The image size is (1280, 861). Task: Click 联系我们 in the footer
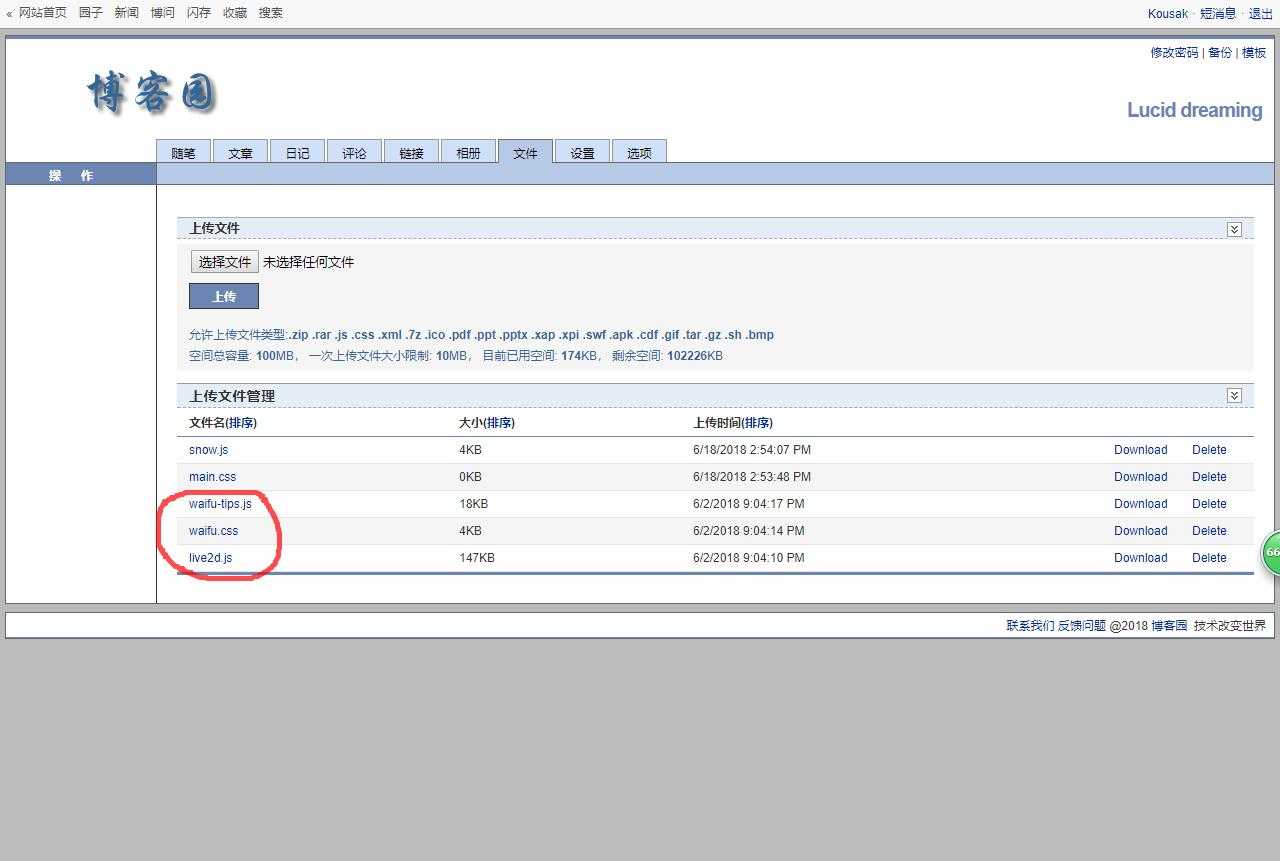(x=1030, y=626)
